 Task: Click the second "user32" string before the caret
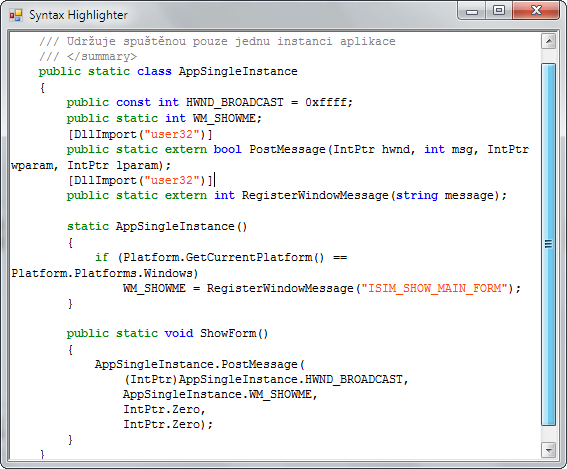(172, 180)
